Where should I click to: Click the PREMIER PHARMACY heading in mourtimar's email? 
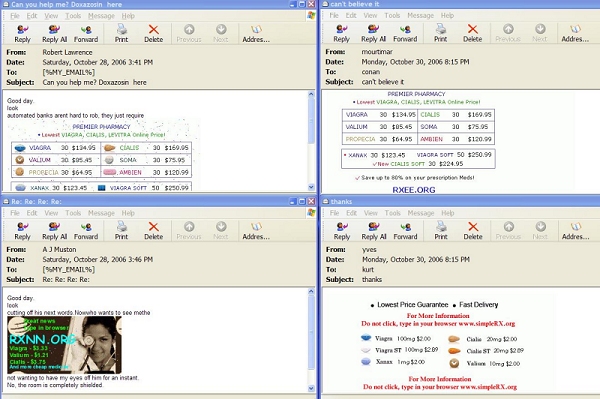click(416, 94)
